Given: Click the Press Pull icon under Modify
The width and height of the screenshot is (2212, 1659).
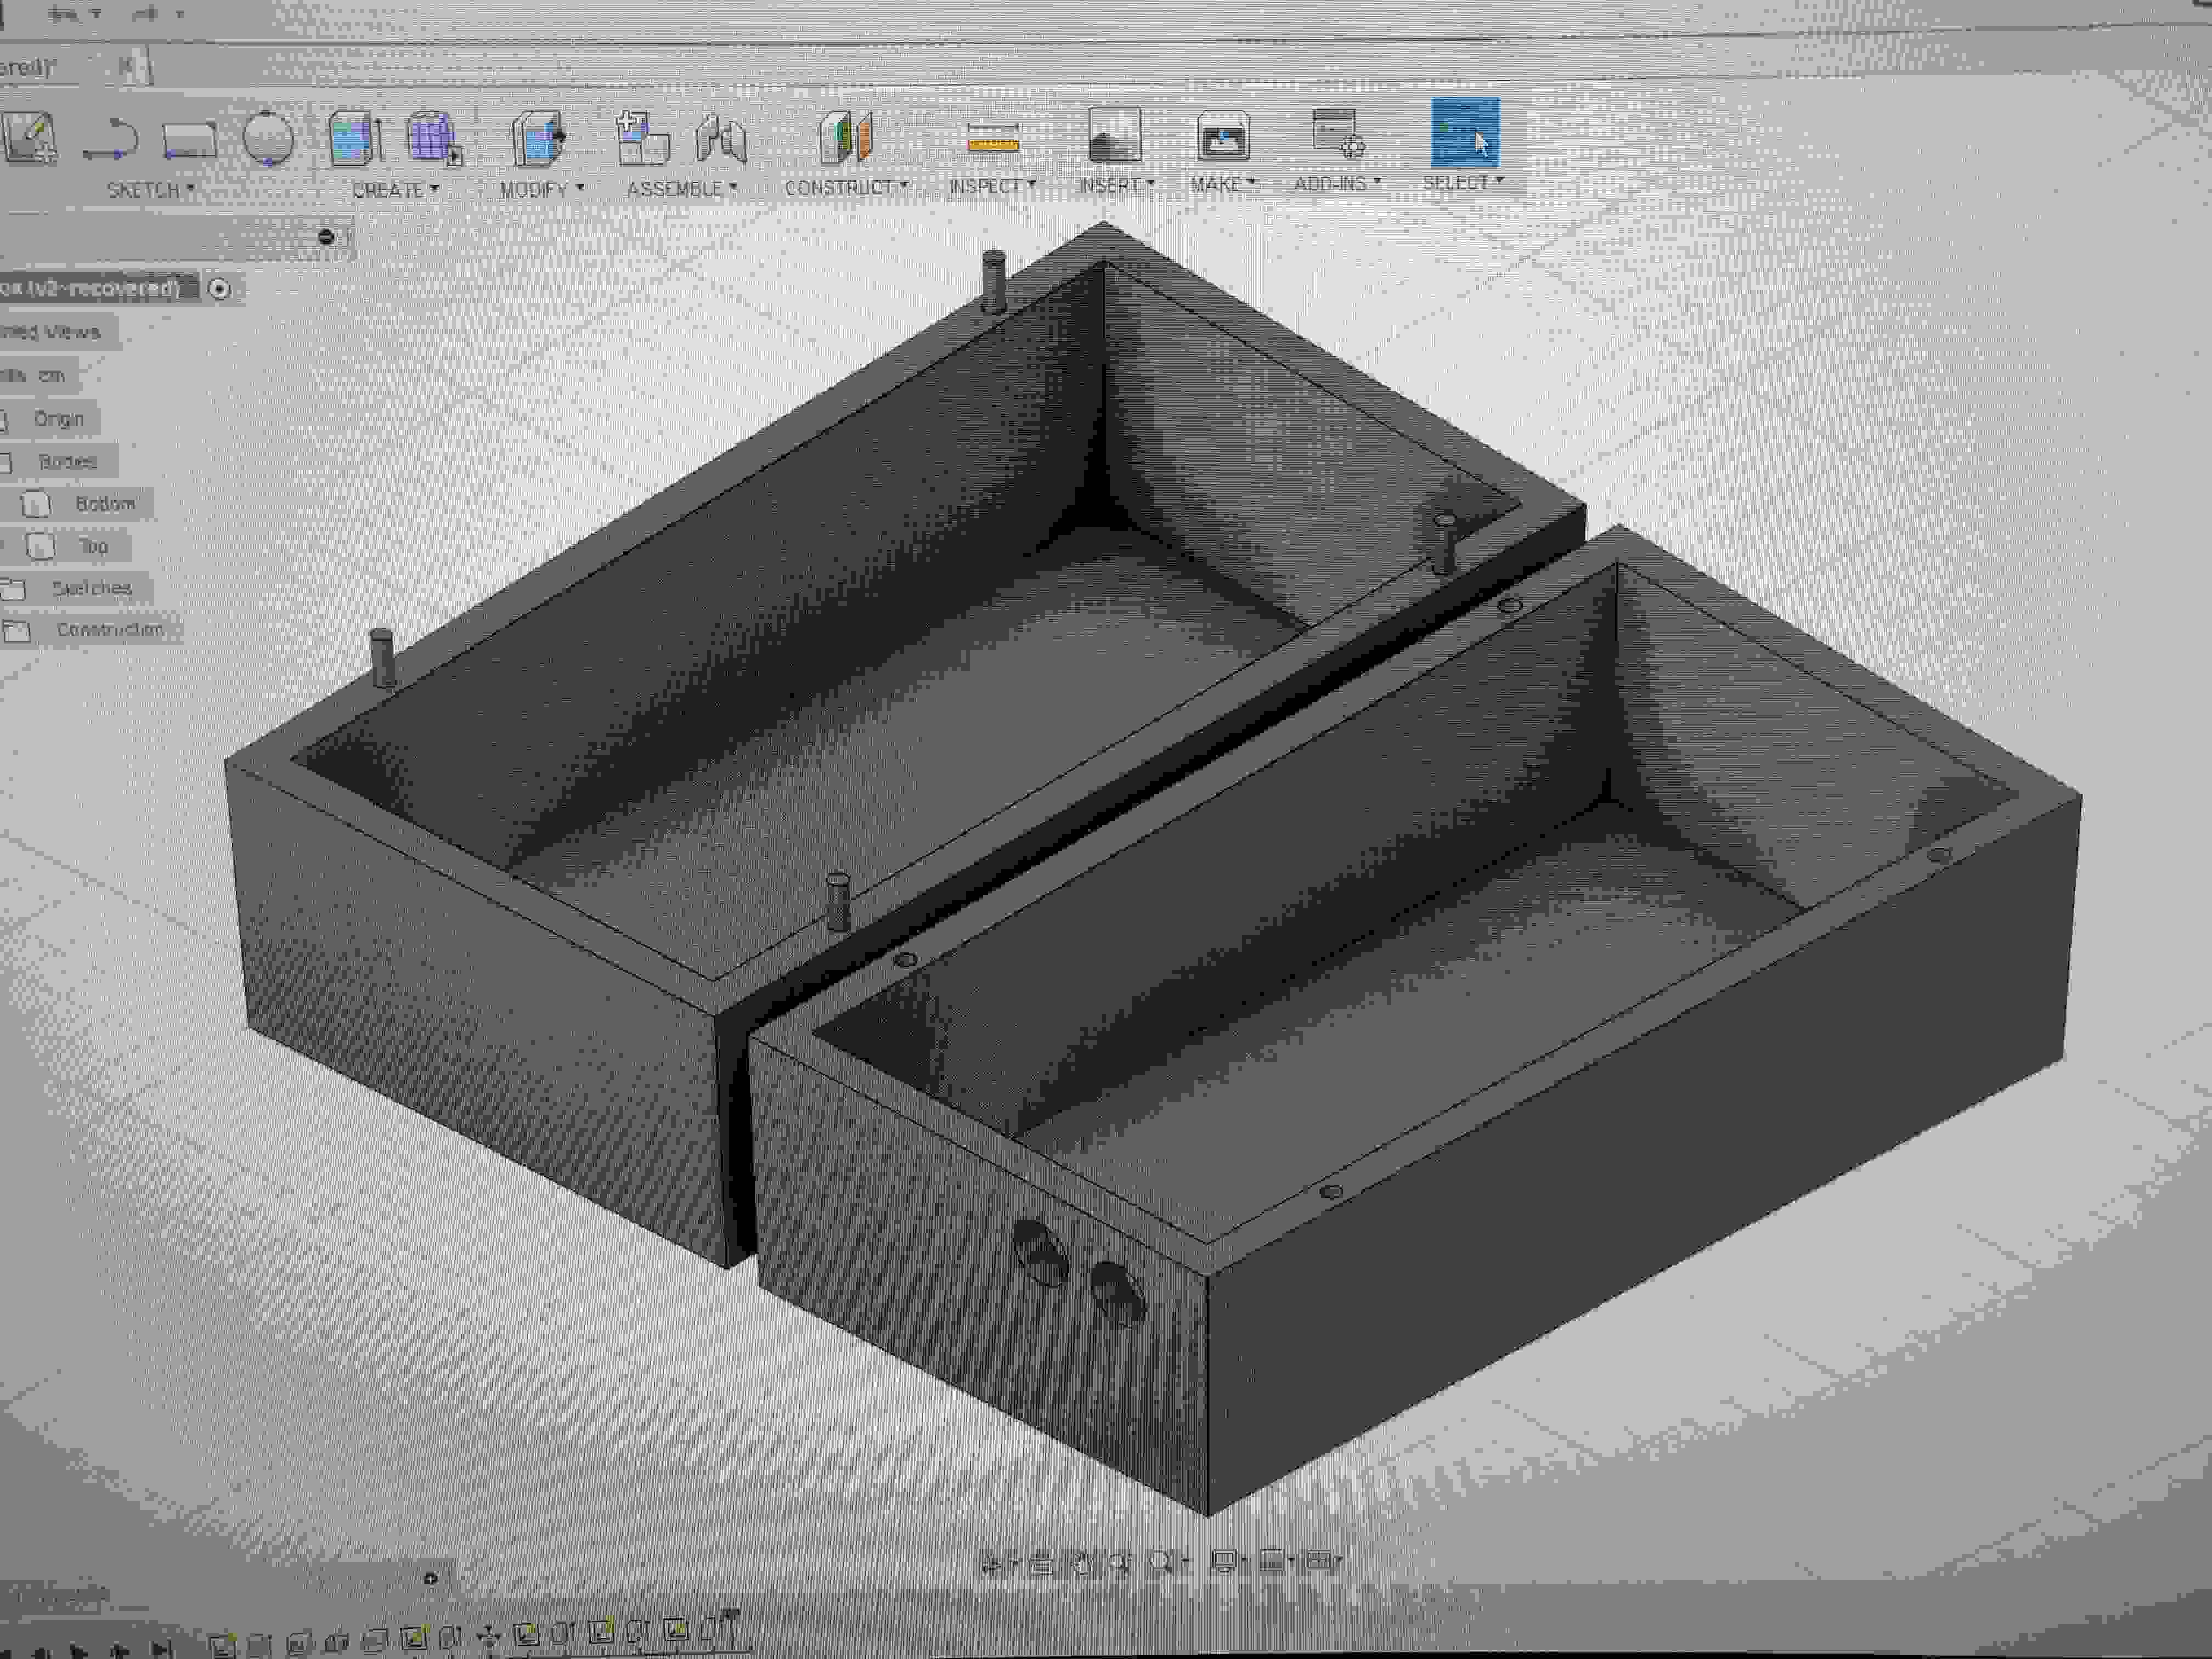Looking at the screenshot, I should [539, 137].
